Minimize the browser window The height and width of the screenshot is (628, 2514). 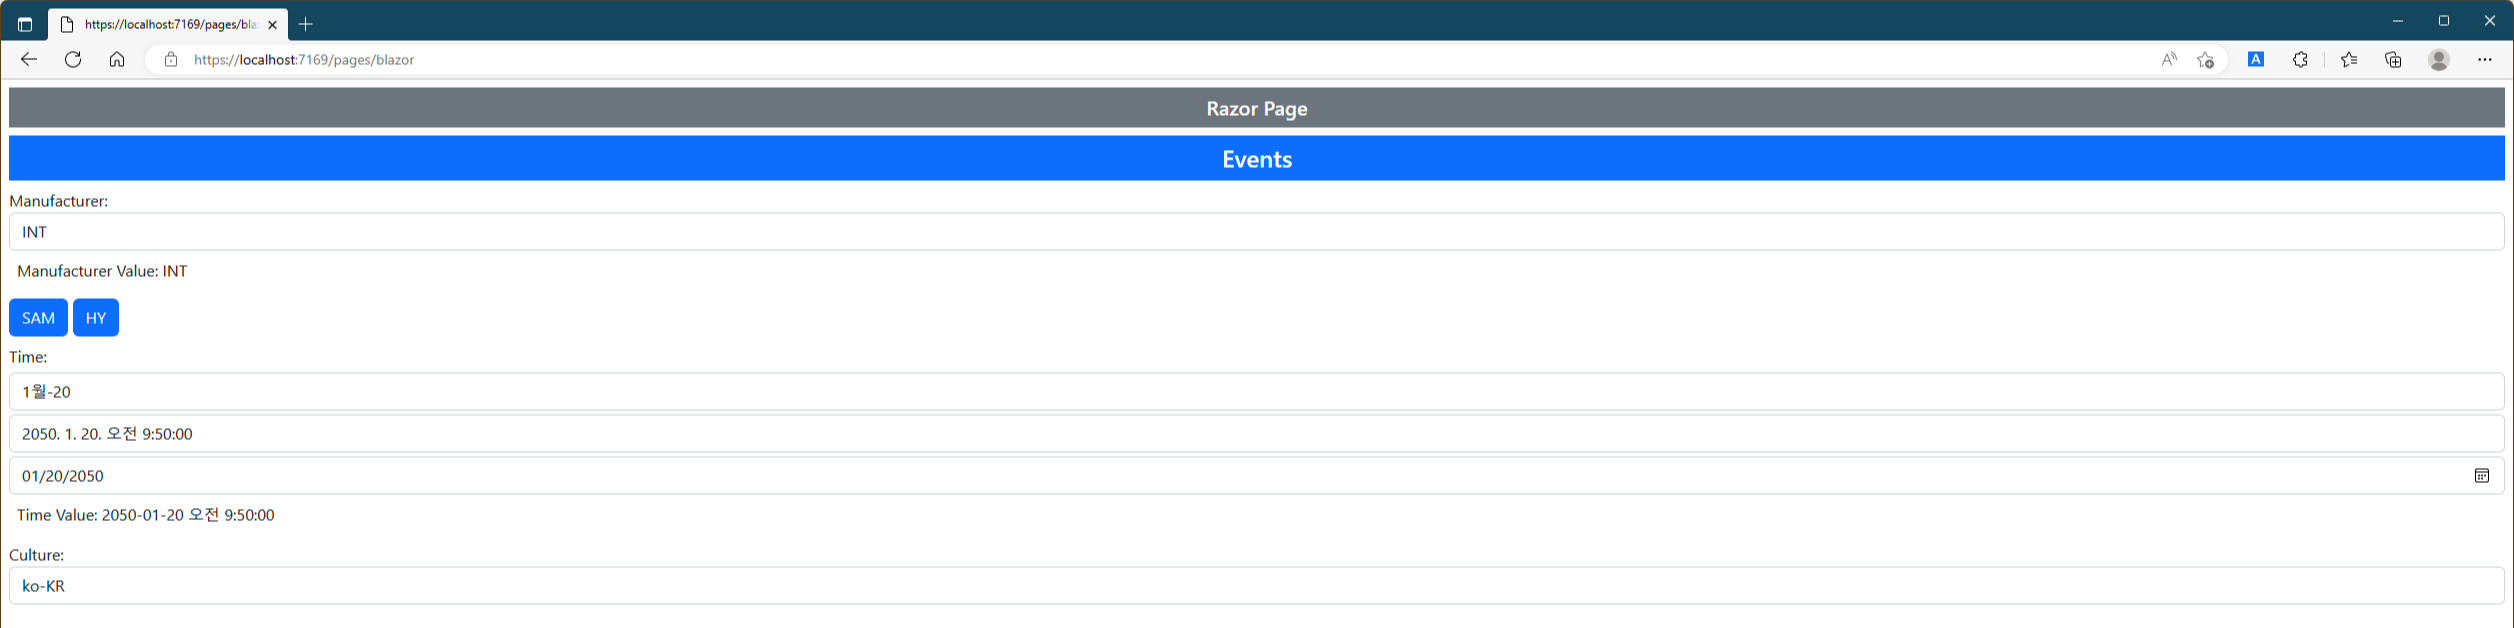coord(2398,21)
